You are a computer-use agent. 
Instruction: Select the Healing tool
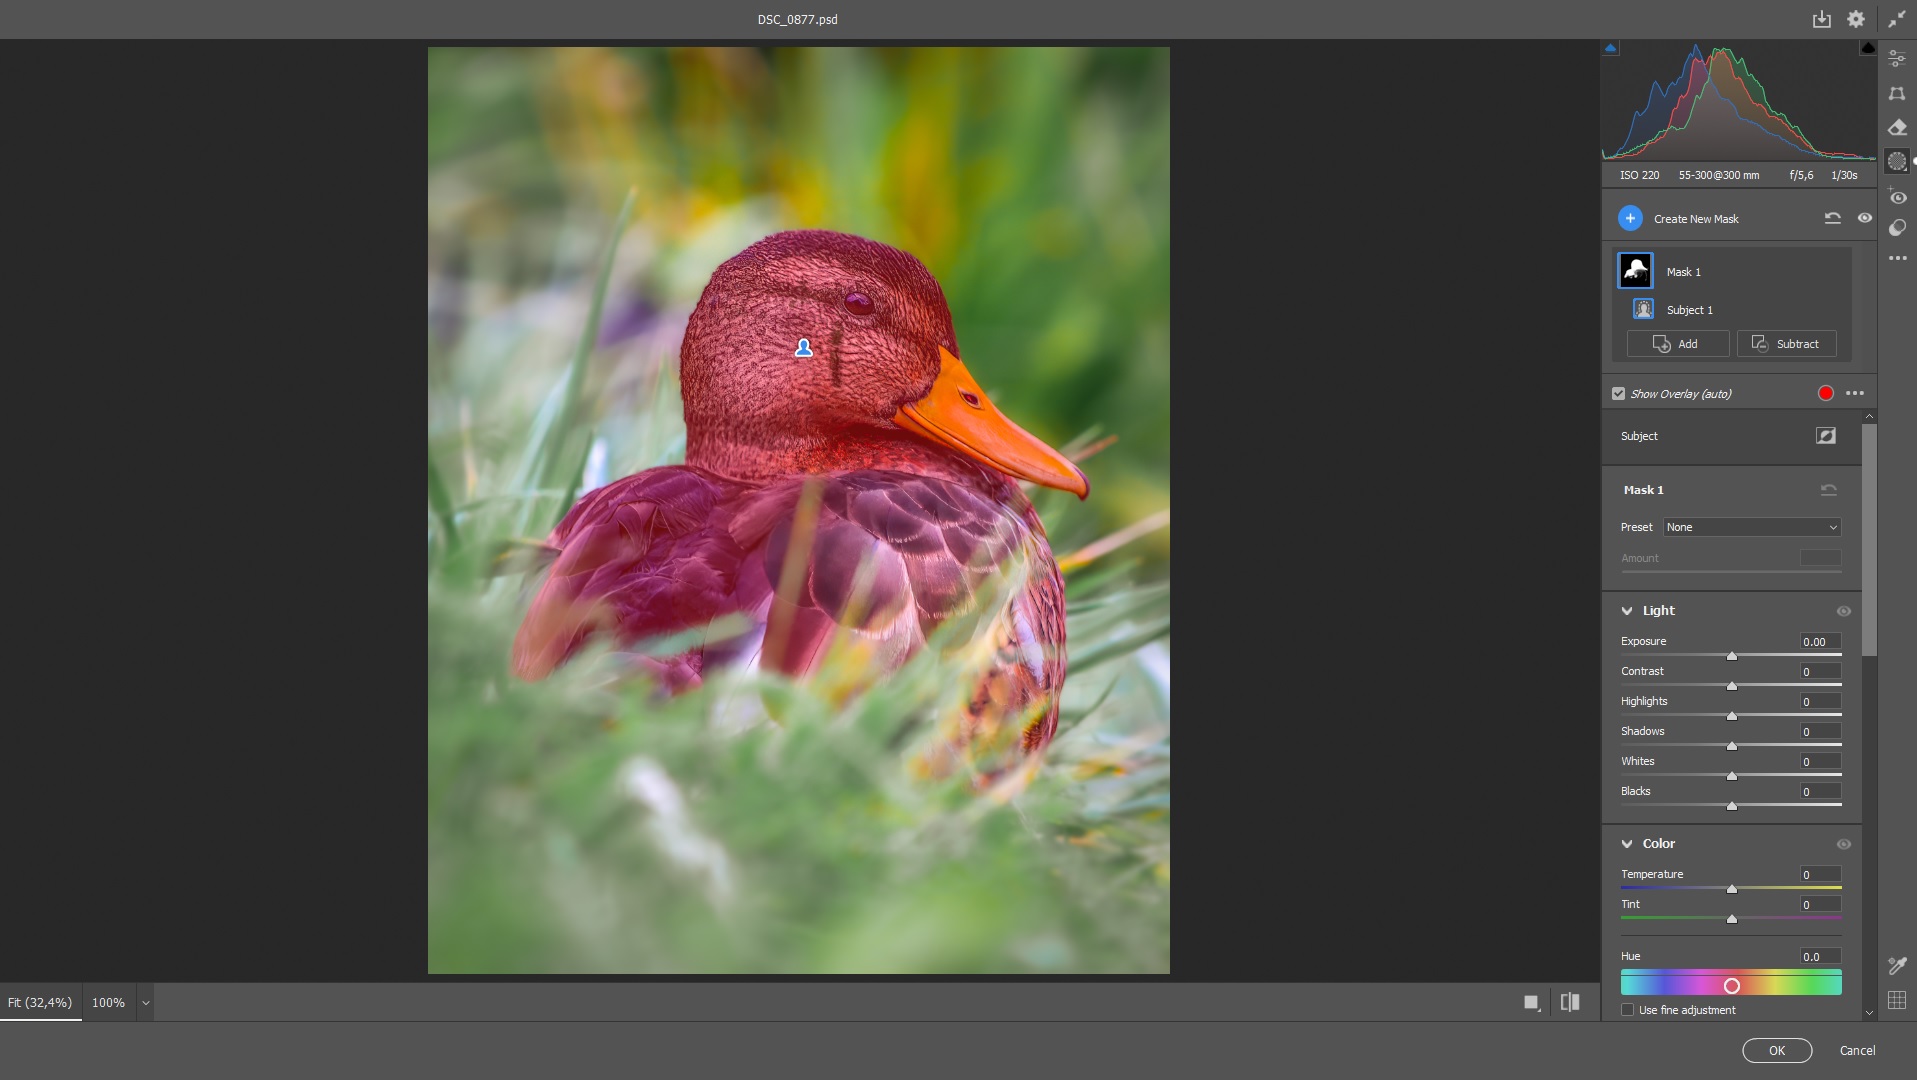[1896, 127]
